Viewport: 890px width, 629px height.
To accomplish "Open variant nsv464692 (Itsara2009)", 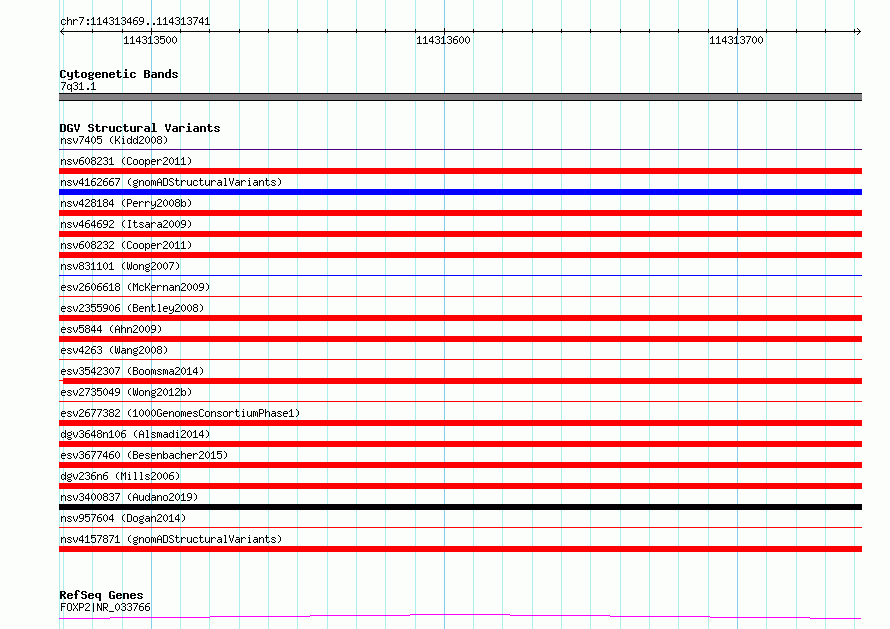I will 126,224.
